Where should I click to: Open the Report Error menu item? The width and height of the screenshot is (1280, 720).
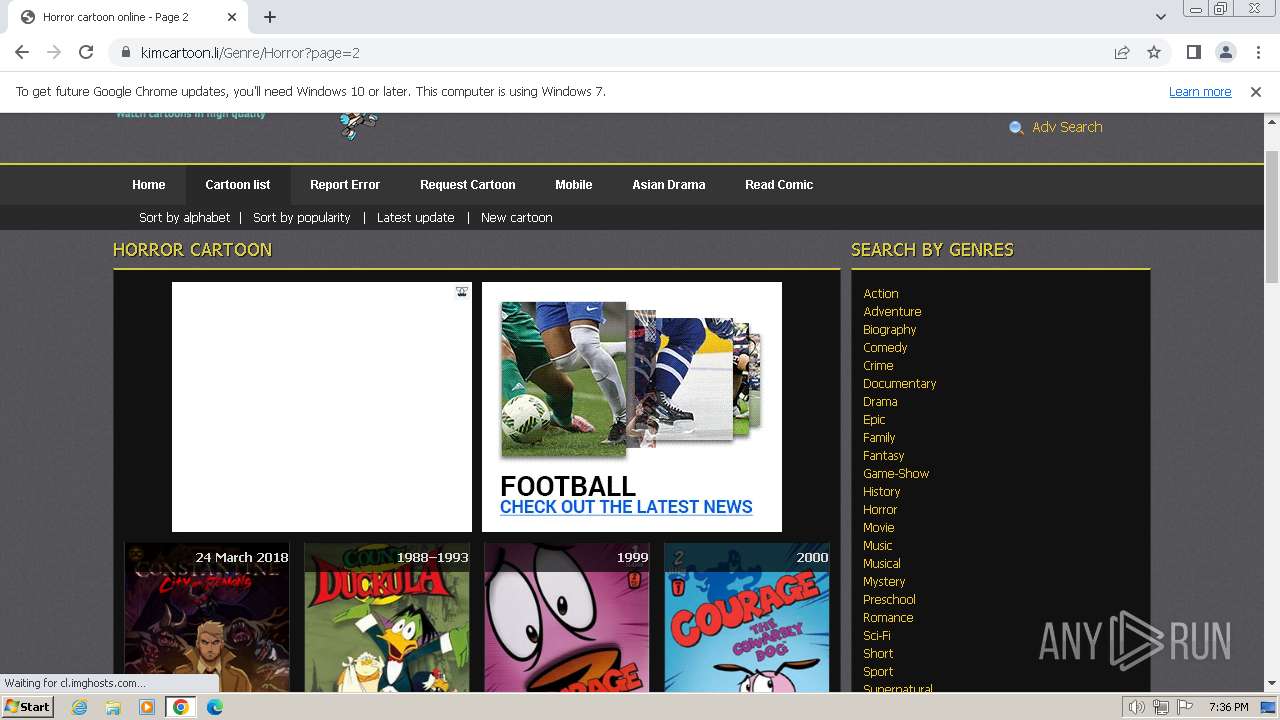tap(345, 185)
